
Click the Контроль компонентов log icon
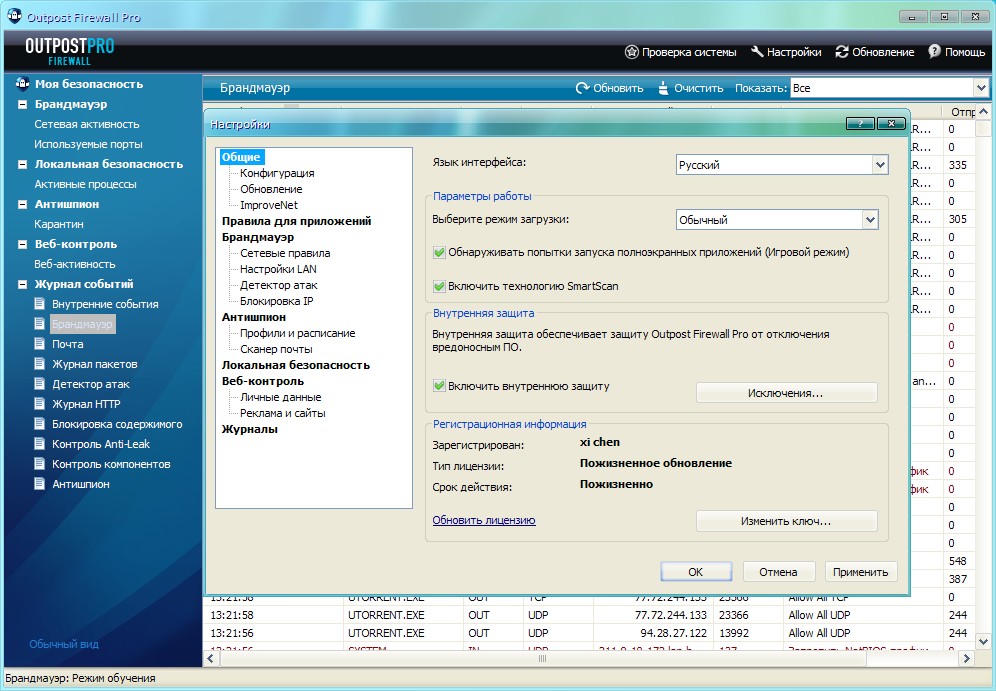[40, 463]
